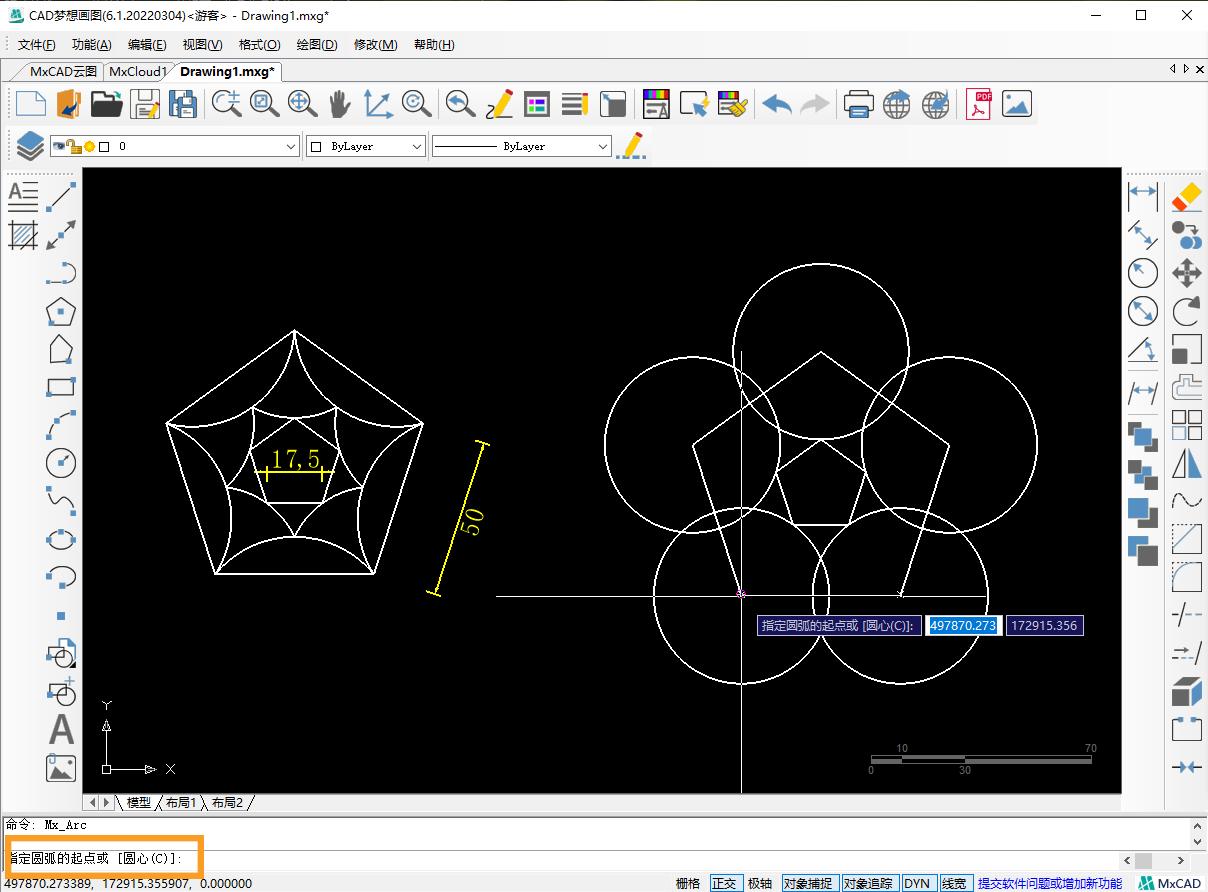Viewport: 1208px width, 892px height.
Task: Select the Move tool
Action: tap(1186, 272)
